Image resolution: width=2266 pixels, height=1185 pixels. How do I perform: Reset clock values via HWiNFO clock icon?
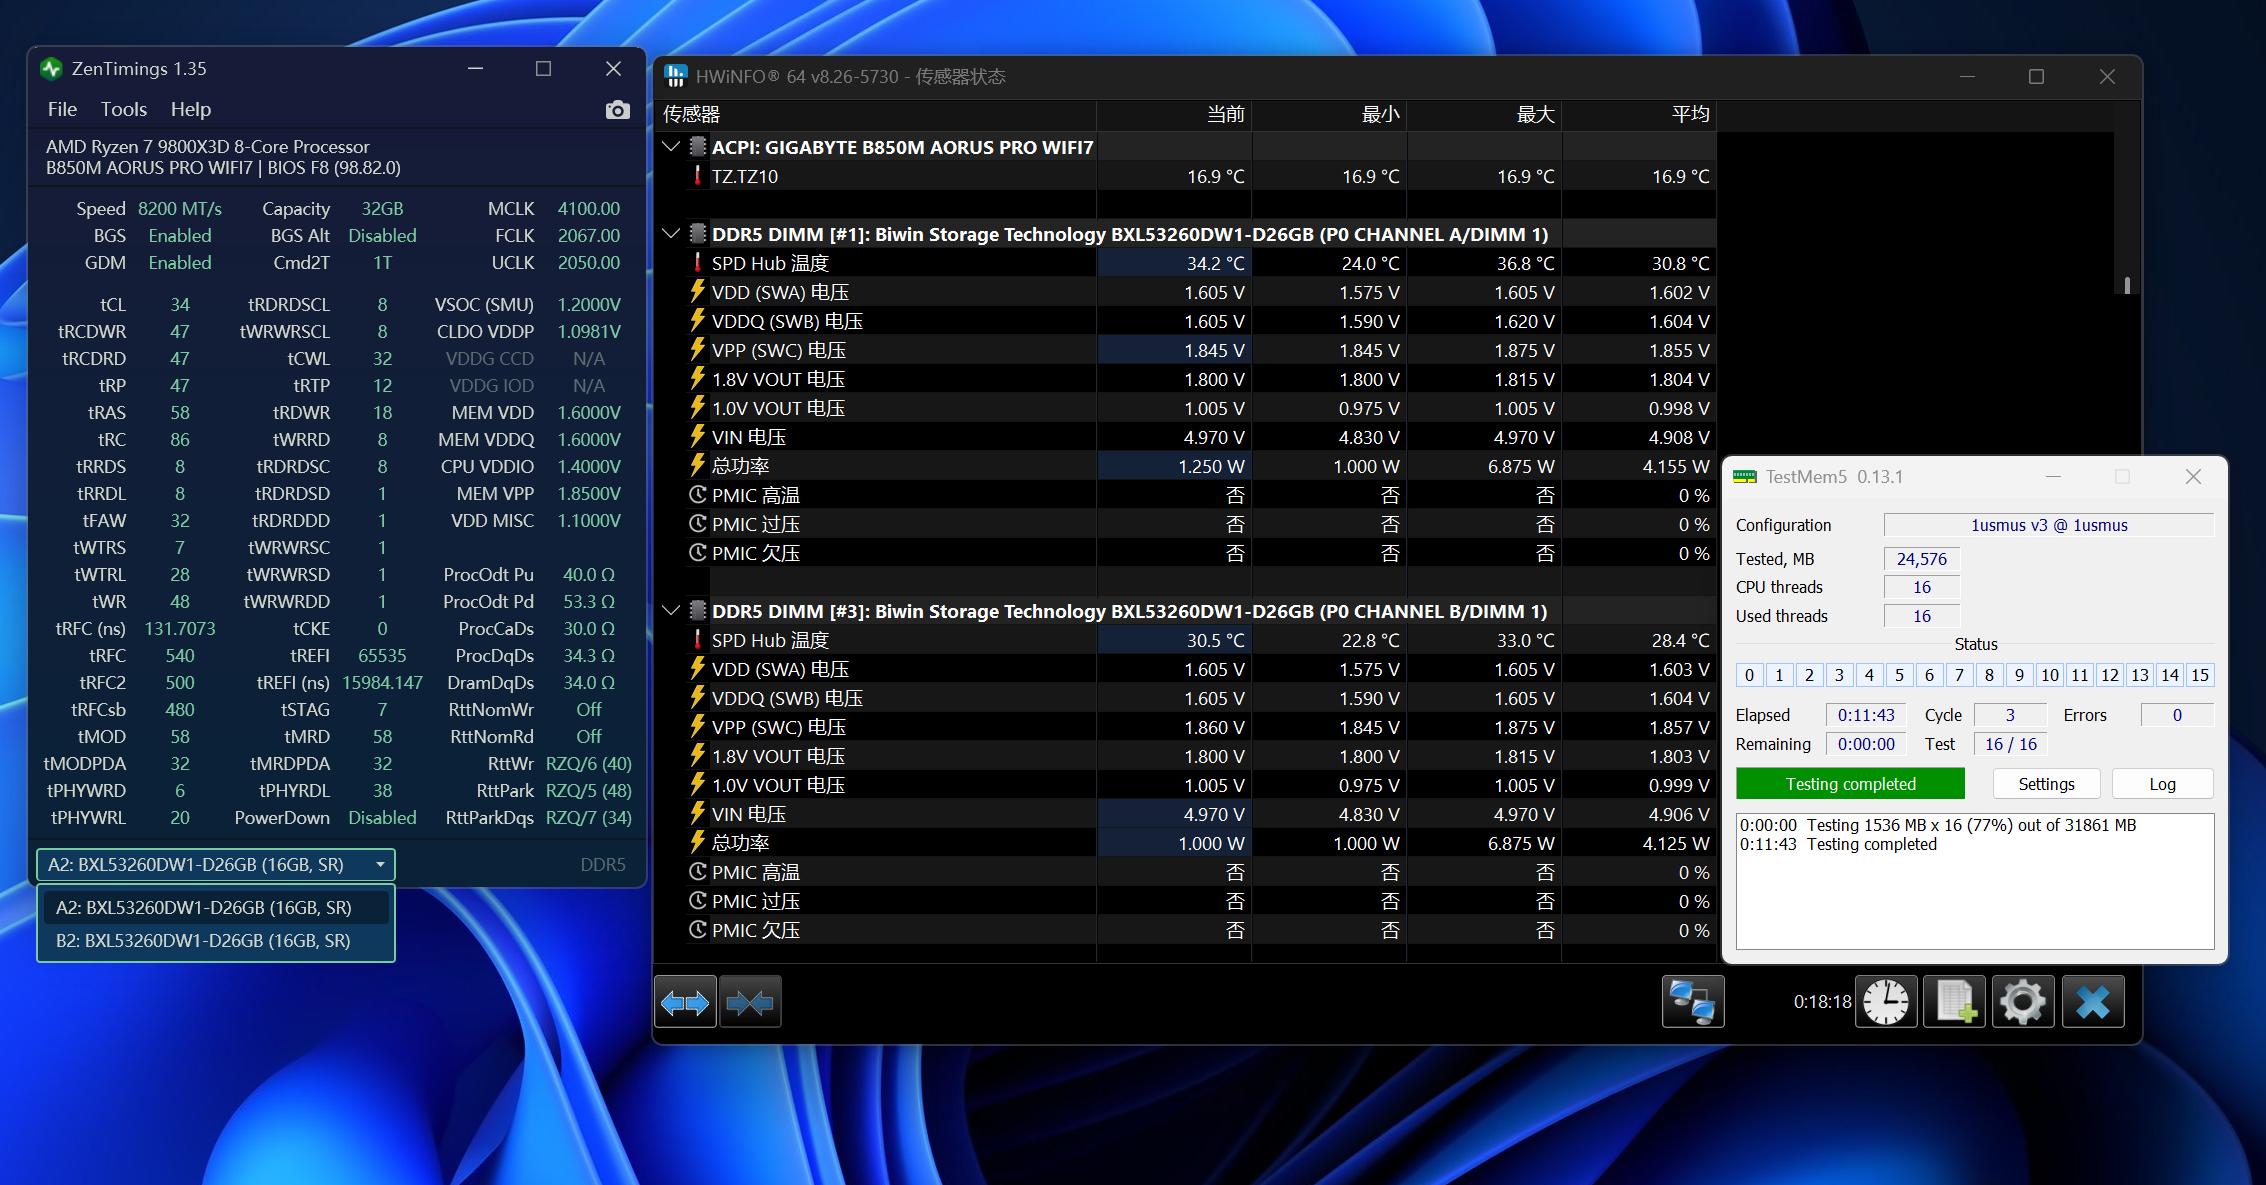tap(1885, 1001)
